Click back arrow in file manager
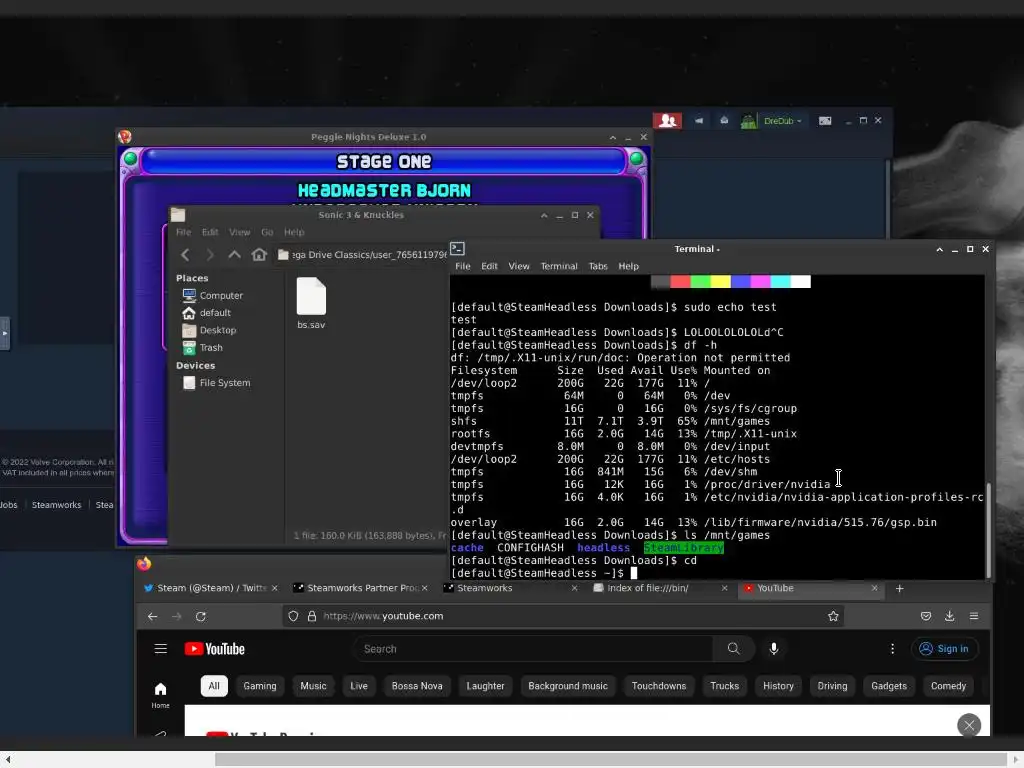 (185, 255)
